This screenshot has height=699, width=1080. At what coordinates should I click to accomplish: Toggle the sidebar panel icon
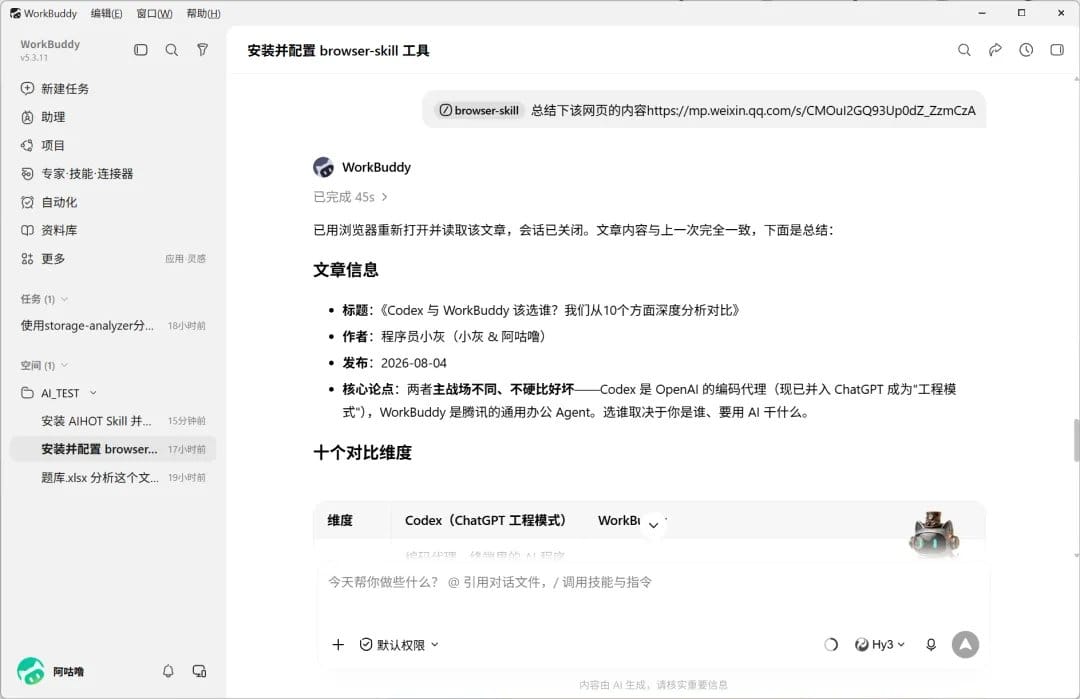click(x=141, y=50)
